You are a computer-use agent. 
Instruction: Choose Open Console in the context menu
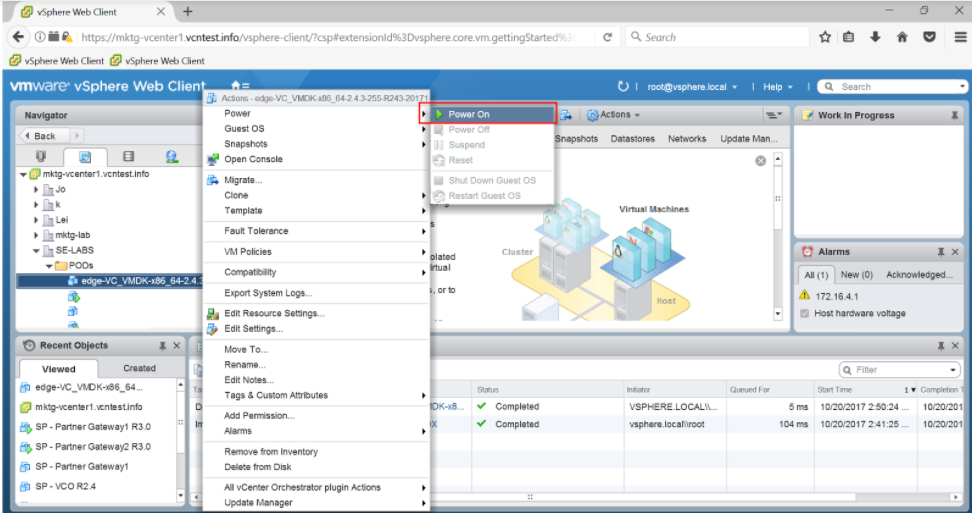coord(253,159)
